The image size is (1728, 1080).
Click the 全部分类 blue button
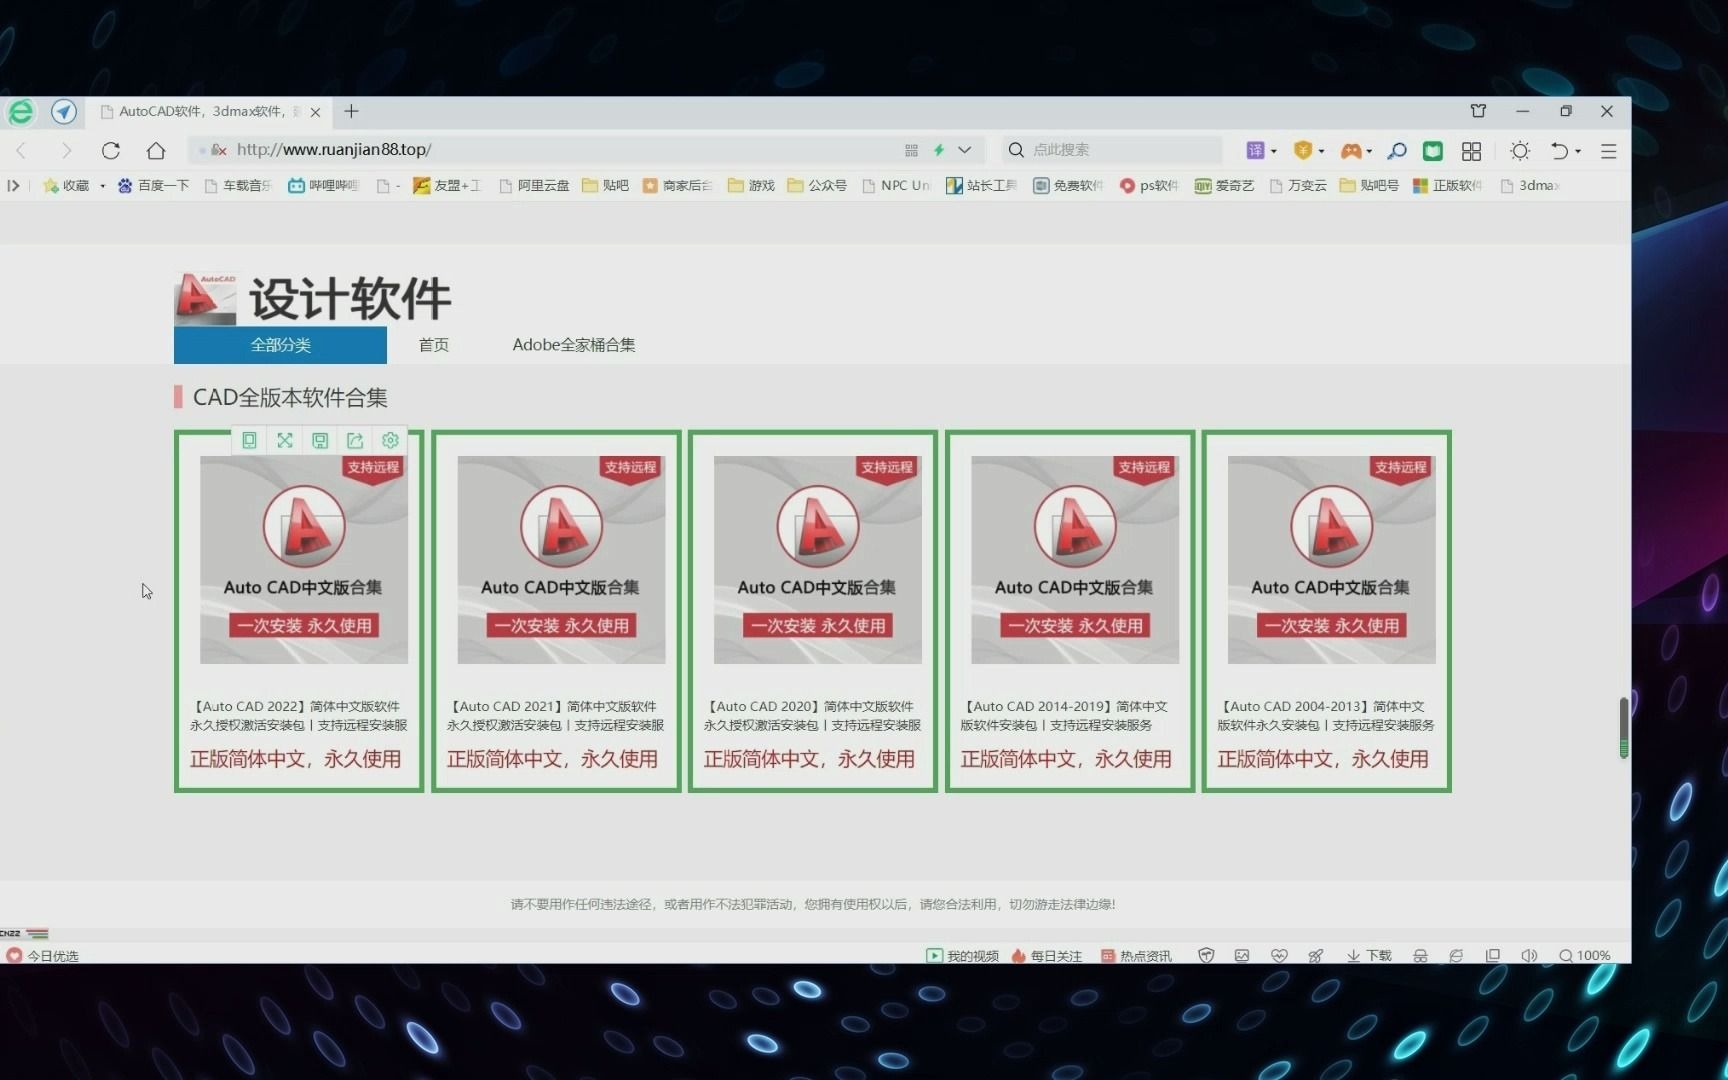[x=280, y=345]
